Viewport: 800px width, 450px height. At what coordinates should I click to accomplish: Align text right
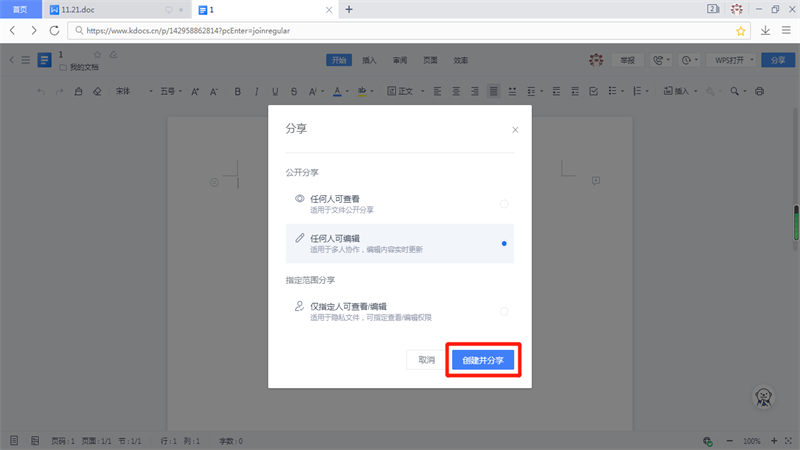[x=474, y=91]
